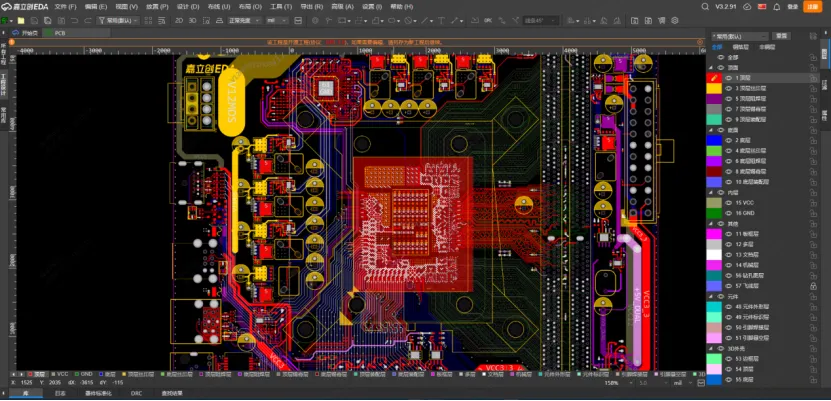Click the DRC check icon in toolbar
Screen dimensions: 831x401
[x=488, y=21]
